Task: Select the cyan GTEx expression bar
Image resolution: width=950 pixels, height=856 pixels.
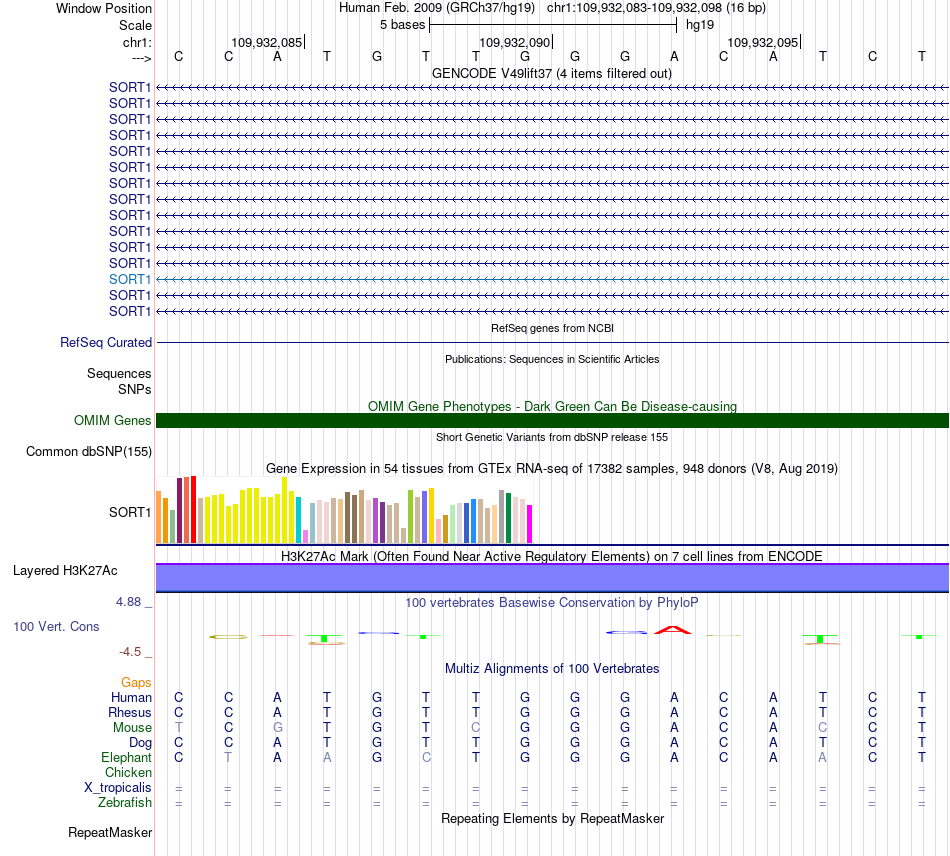Action: click(299, 520)
